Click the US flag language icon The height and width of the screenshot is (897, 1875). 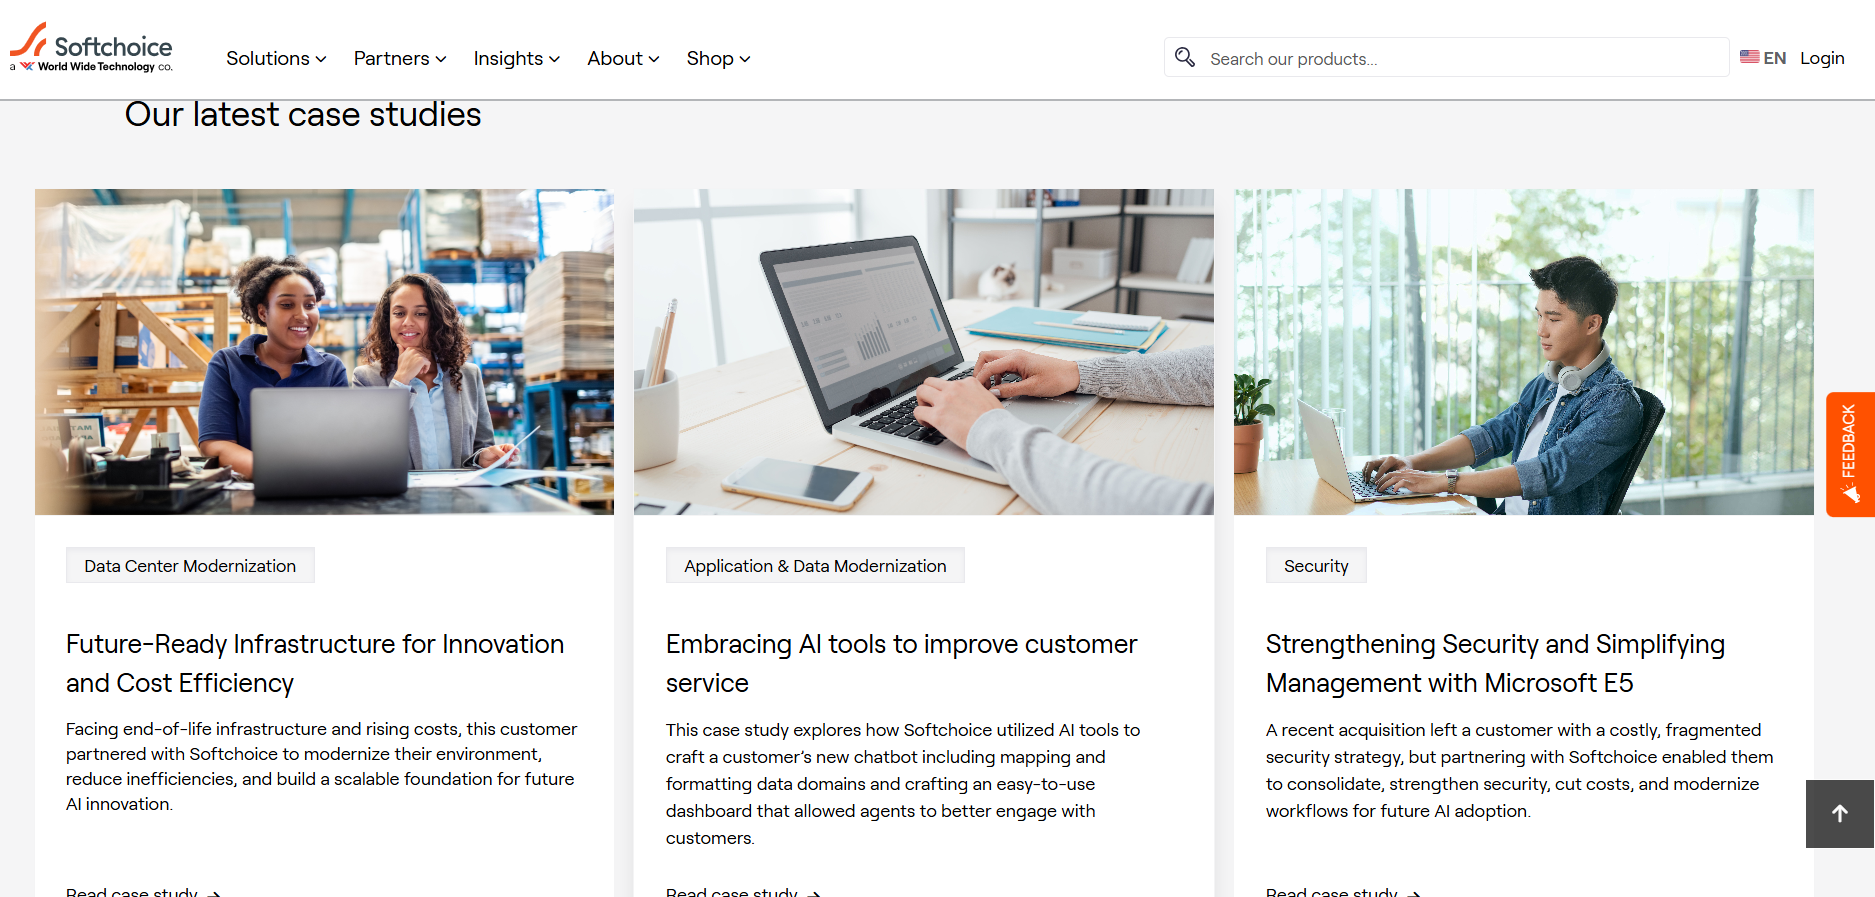(x=1749, y=57)
